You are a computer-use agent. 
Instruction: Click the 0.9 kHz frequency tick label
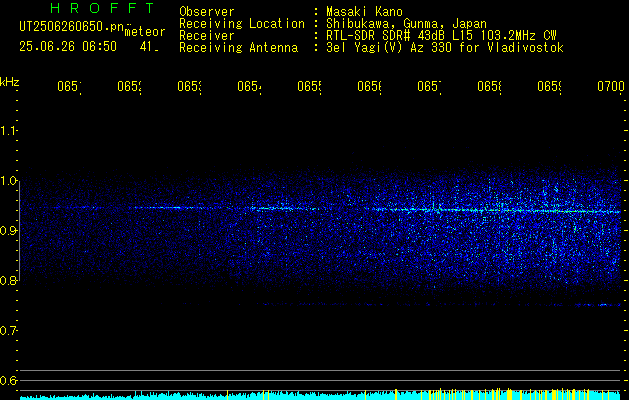8,230
